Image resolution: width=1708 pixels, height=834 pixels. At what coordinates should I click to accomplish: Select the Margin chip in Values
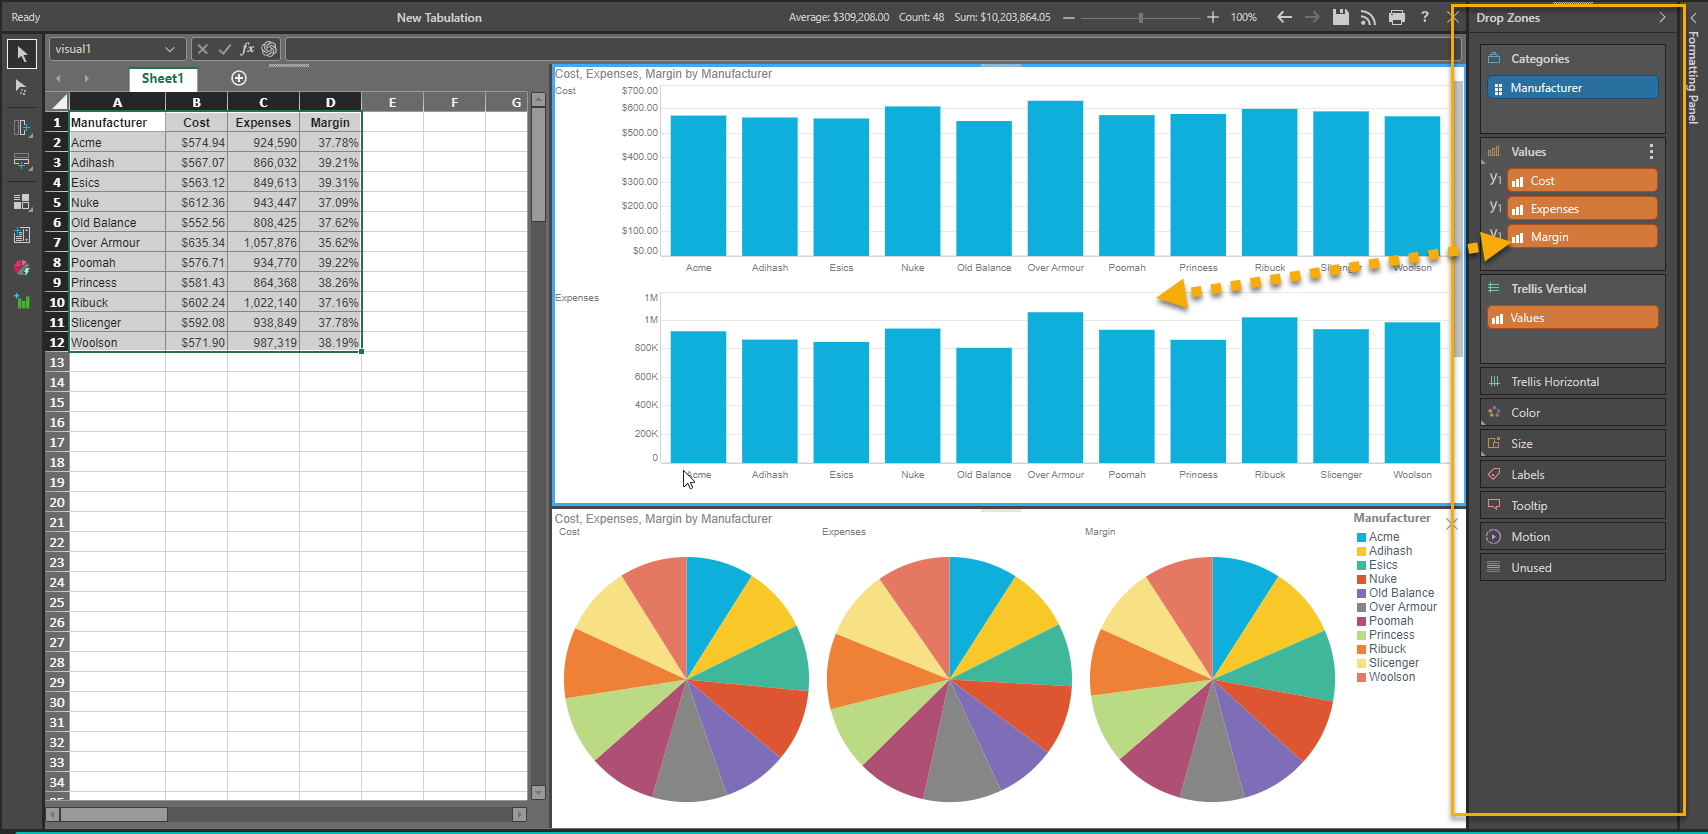coord(1582,237)
